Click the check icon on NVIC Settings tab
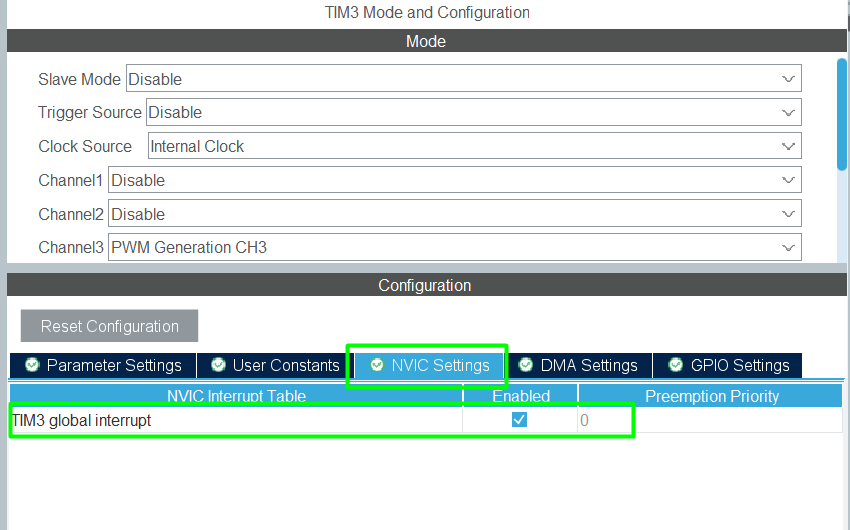The image size is (850, 530). point(377,365)
